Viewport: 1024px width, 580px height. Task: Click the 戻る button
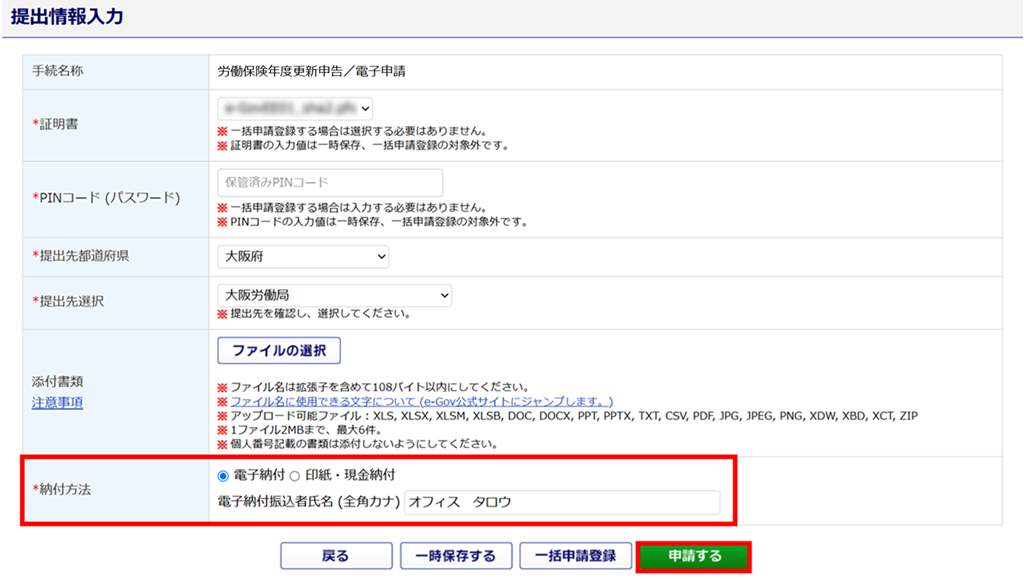click(336, 556)
